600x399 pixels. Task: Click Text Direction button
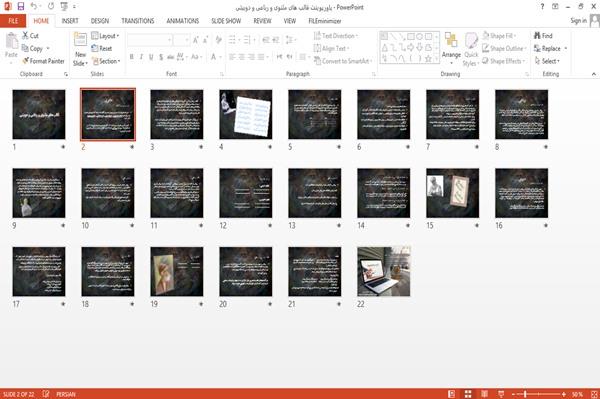[x=336, y=36]
